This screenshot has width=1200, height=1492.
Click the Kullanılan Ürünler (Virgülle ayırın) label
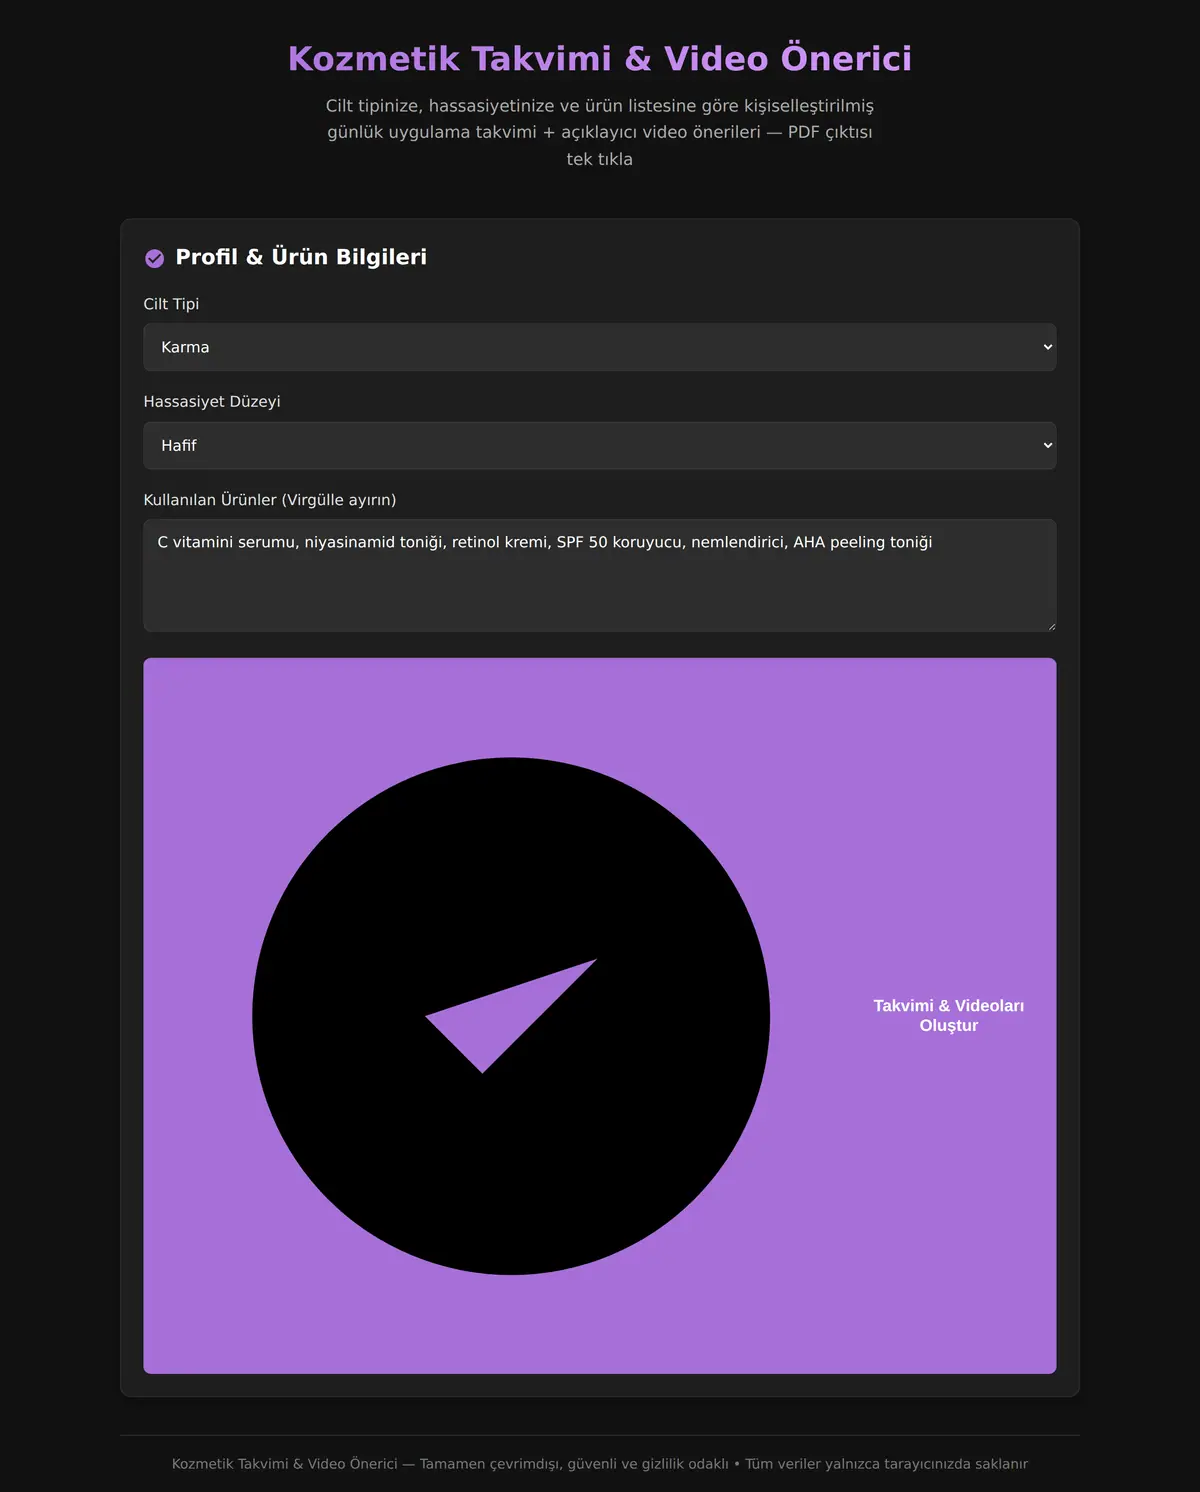270,500
